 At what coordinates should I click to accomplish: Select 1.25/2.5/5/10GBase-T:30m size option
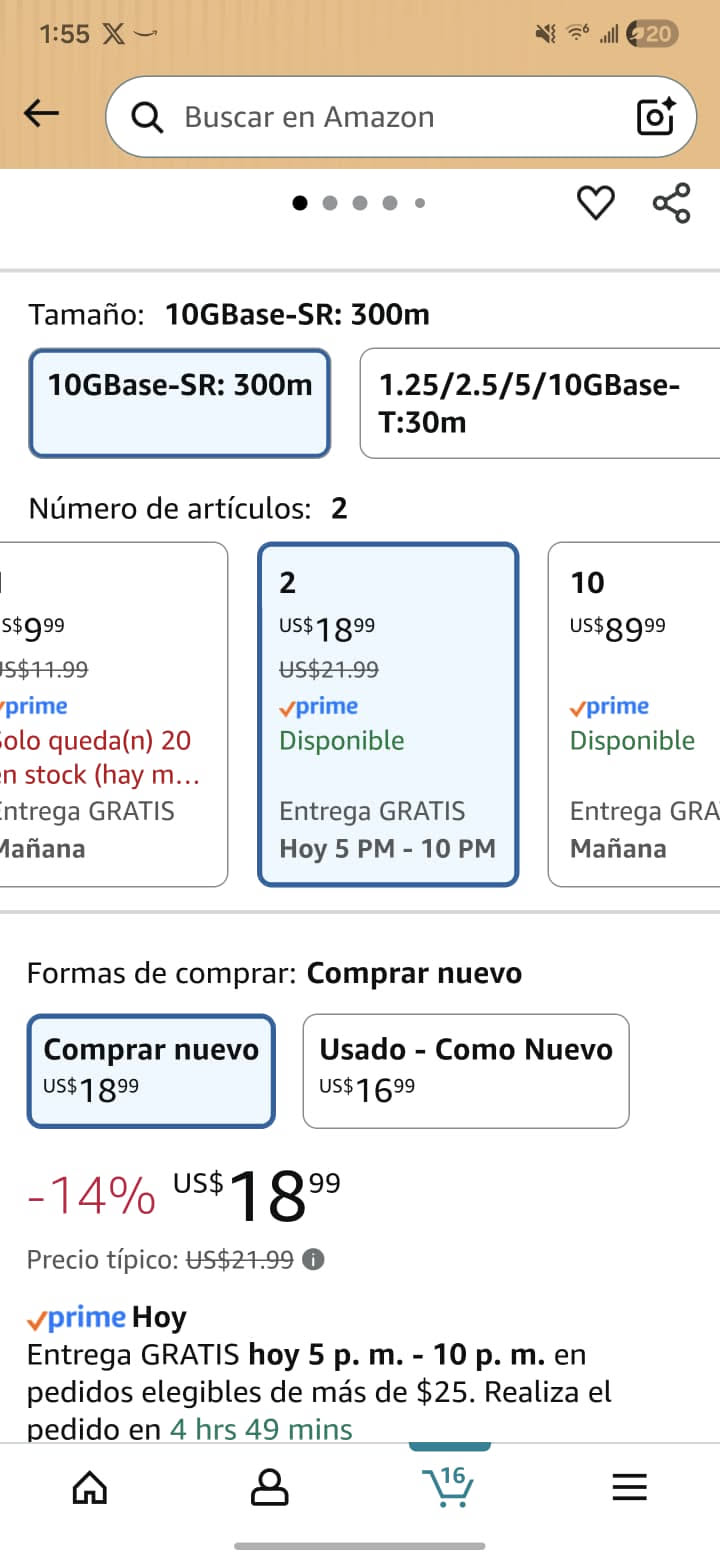pyautogui.click(x=540, y=403)
